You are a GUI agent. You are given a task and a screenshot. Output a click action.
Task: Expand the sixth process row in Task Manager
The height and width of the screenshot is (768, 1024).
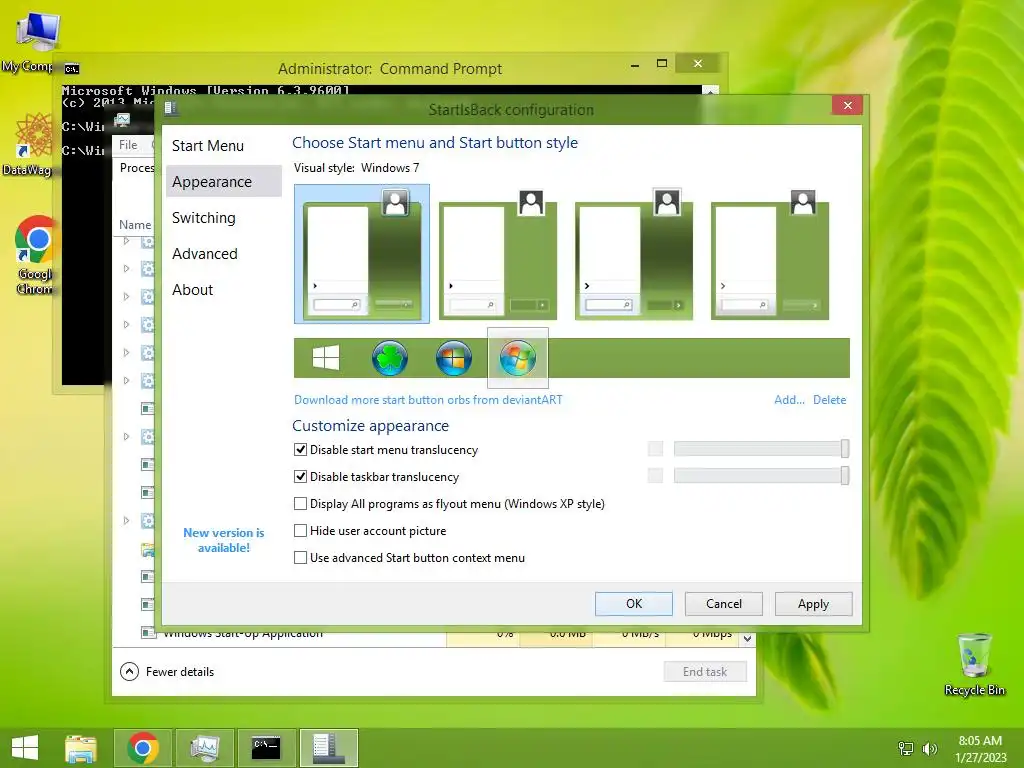[x=126, y=381]
